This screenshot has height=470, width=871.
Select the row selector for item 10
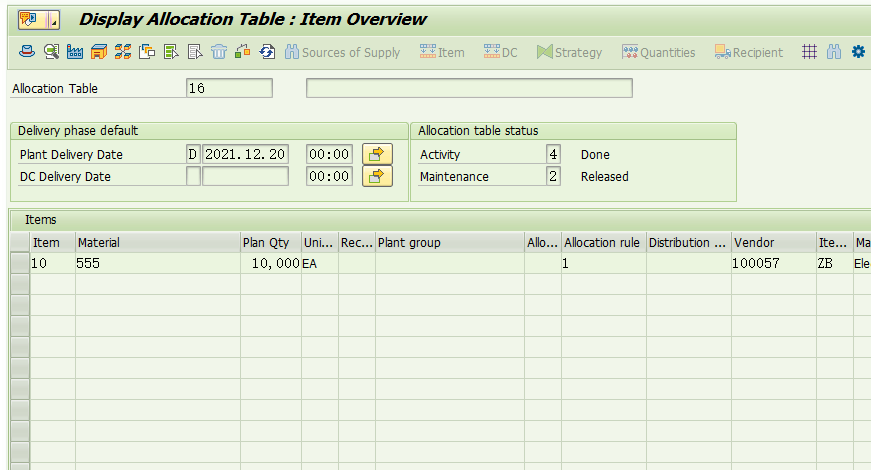pos(20,263)
